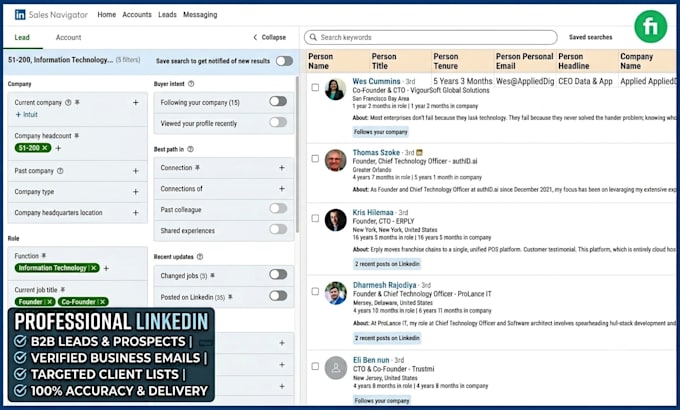
Task: Open Kris Hilemaa profile link
Action: pyautogui.click(x=373, y=212)
